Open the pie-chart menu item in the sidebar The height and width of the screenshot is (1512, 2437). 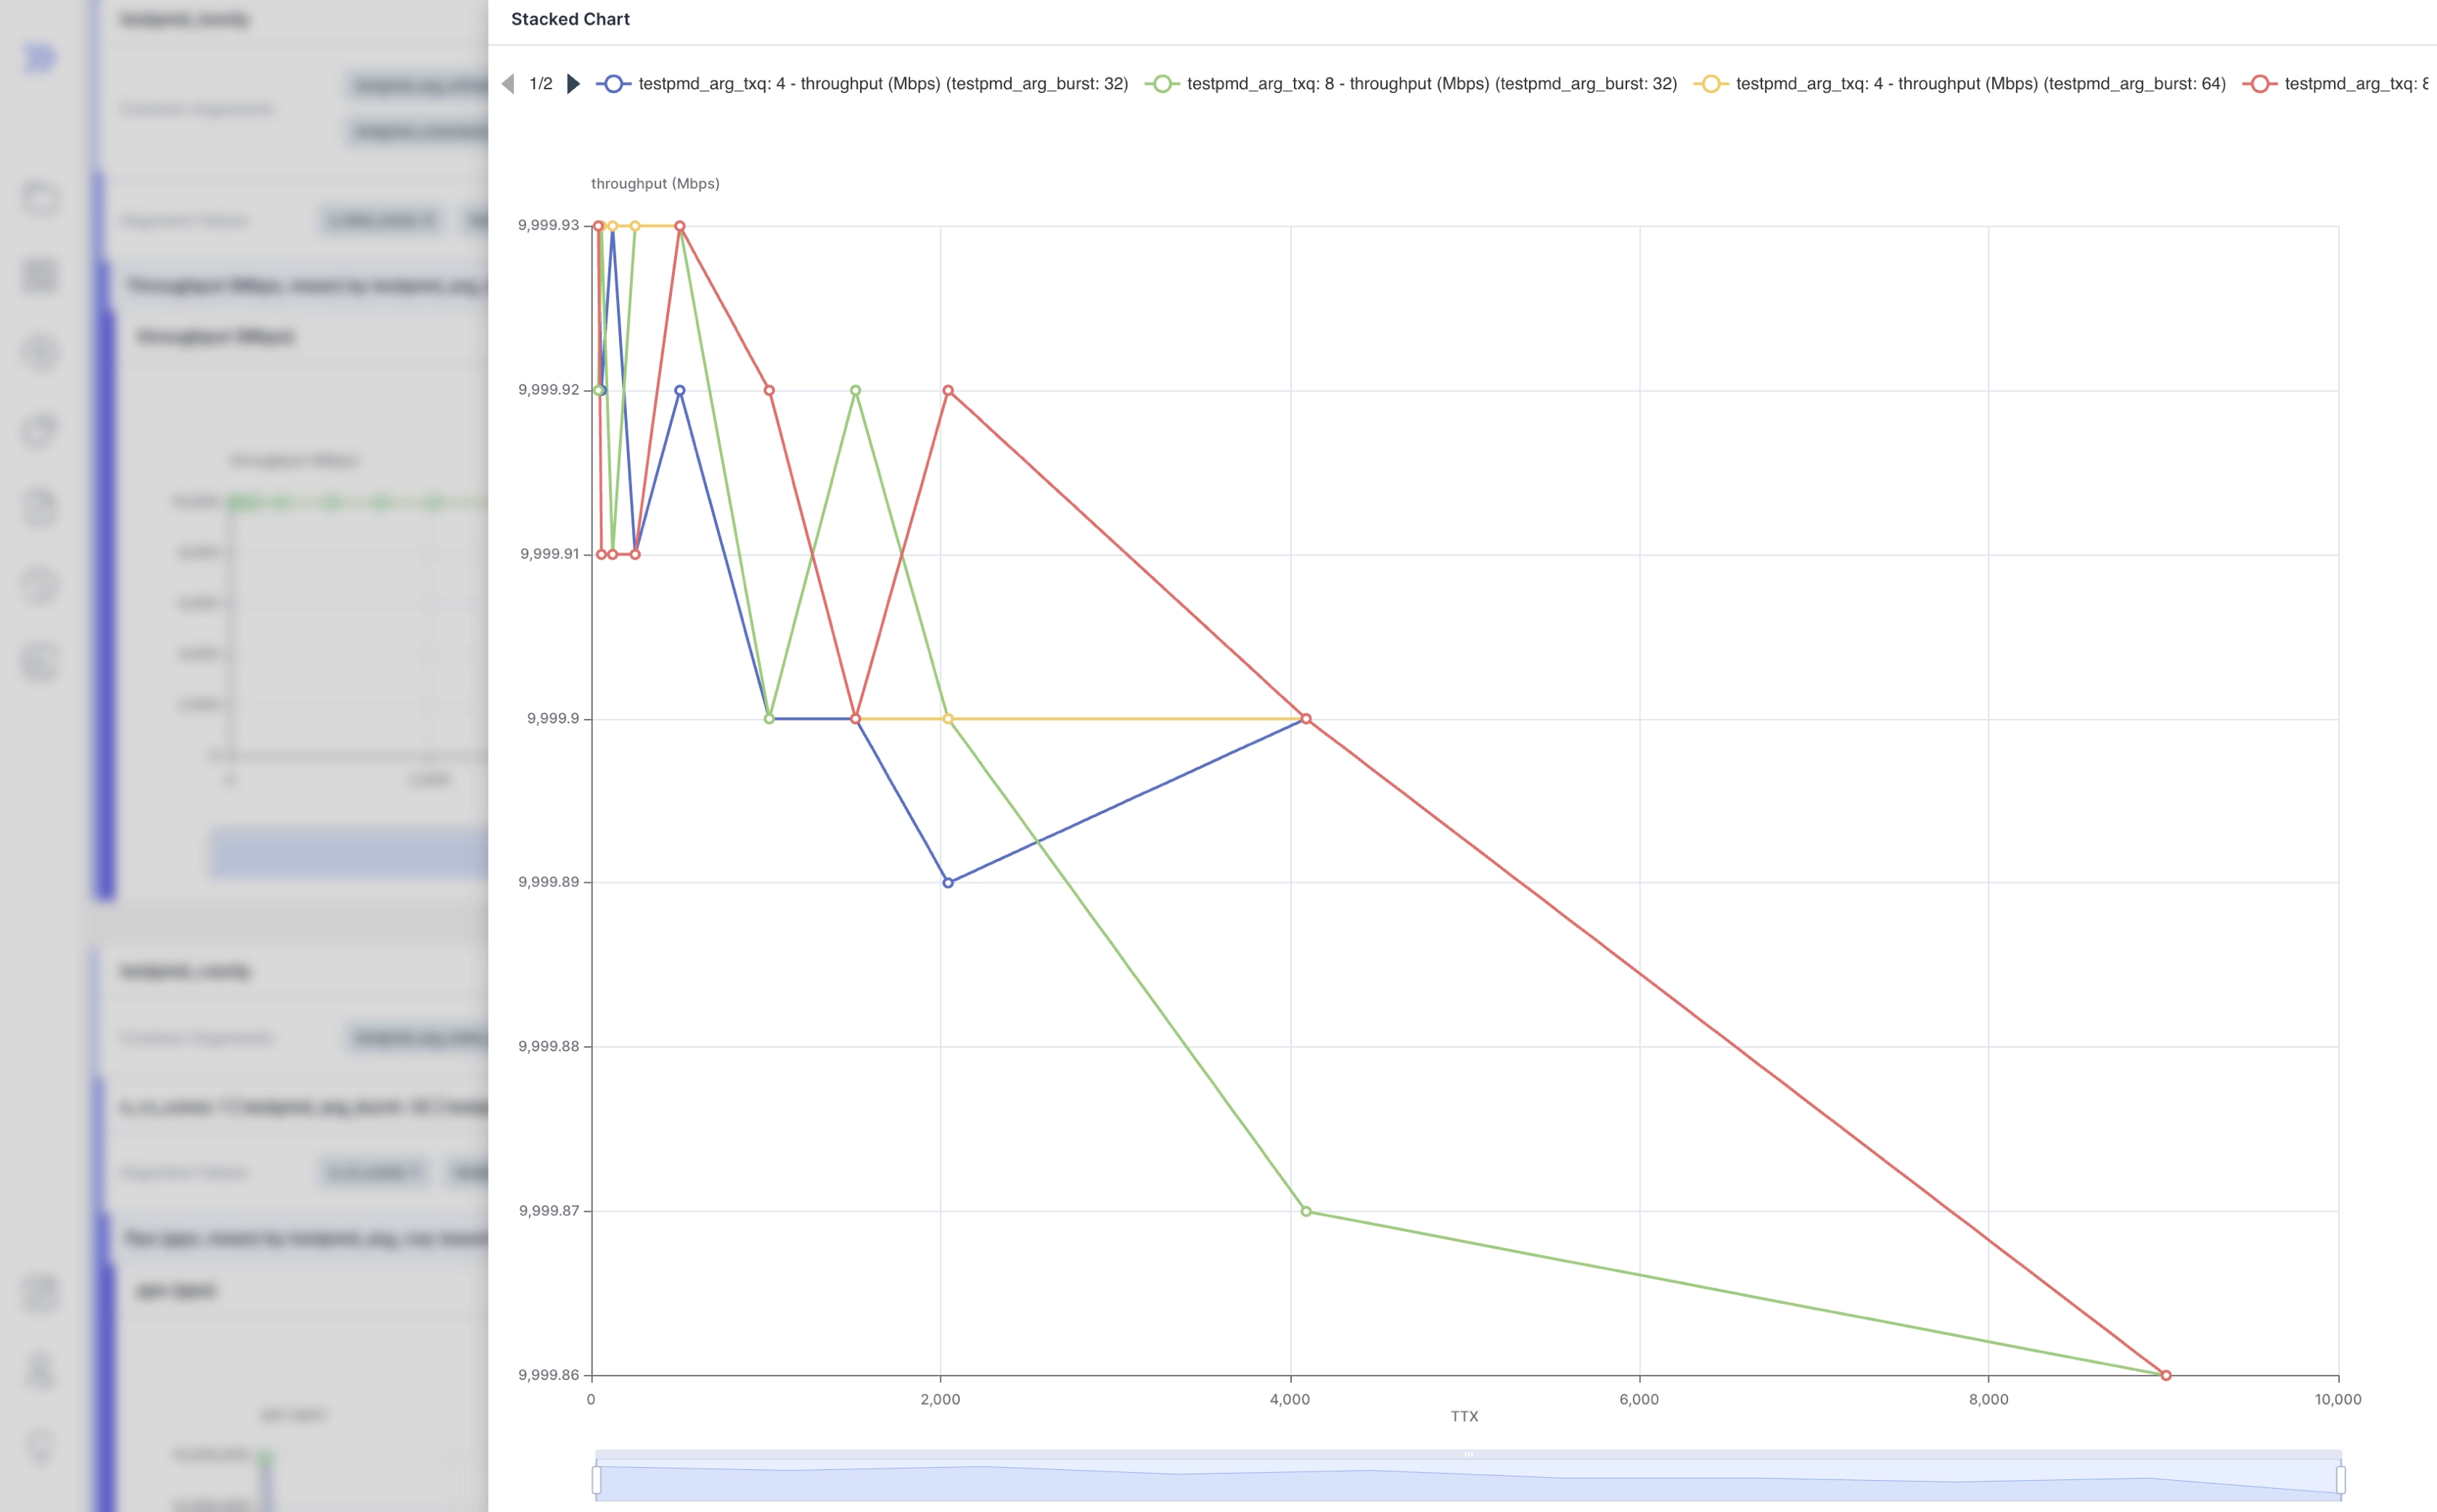(40, 430)
